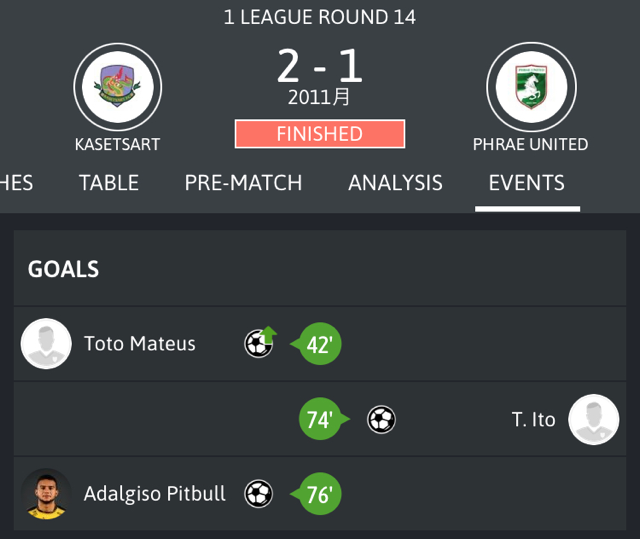Open Adalgiso Pitbull player photo
This screenshot has height=539, width=640.
point(46,494)
